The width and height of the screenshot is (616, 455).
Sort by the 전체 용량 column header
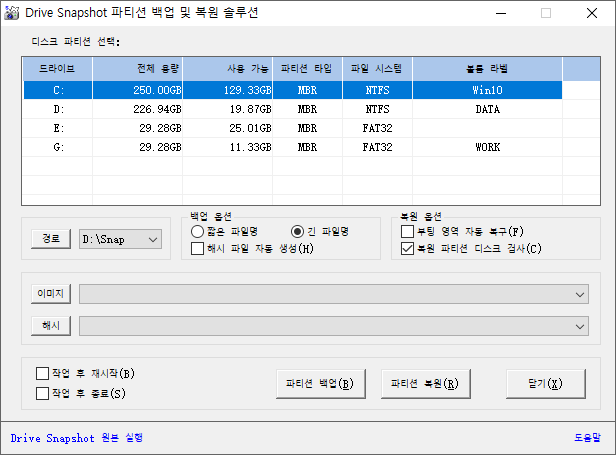tap(138, 69)
